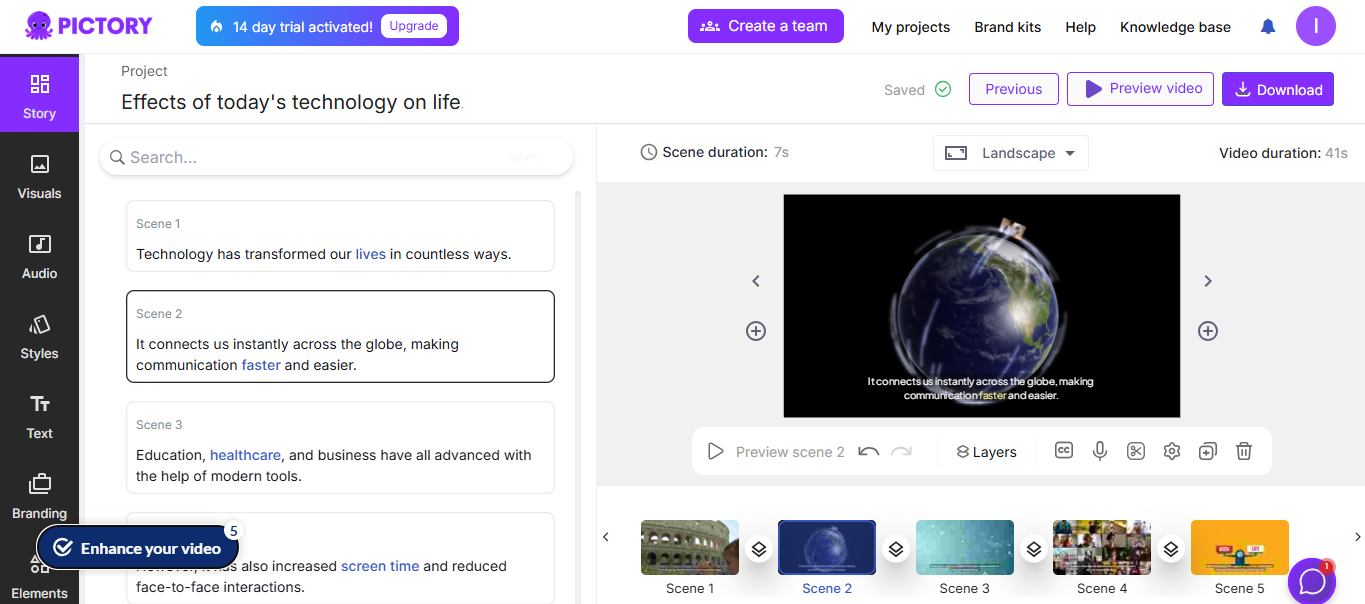Screen dimensions: 1365x604
Task: Expand the search bar filter chevron
Action: tap(522, 157)
